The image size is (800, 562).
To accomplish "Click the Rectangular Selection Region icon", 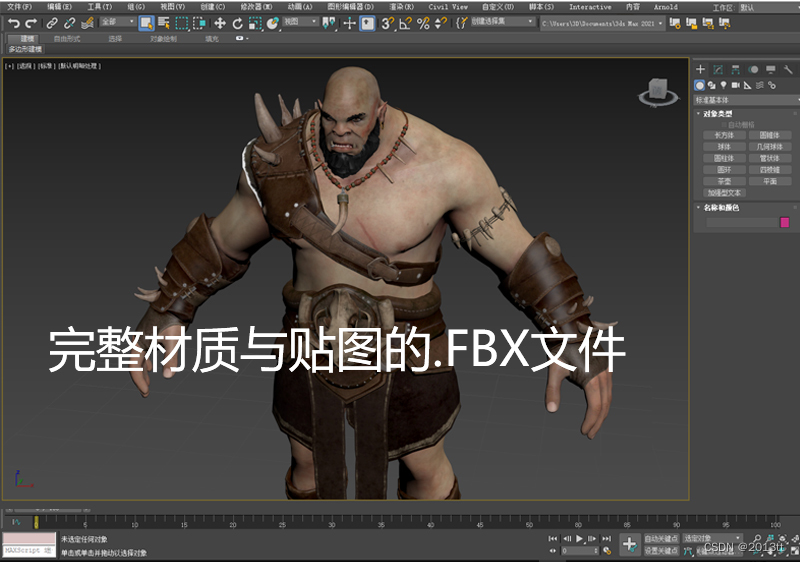I will [182, 23].
